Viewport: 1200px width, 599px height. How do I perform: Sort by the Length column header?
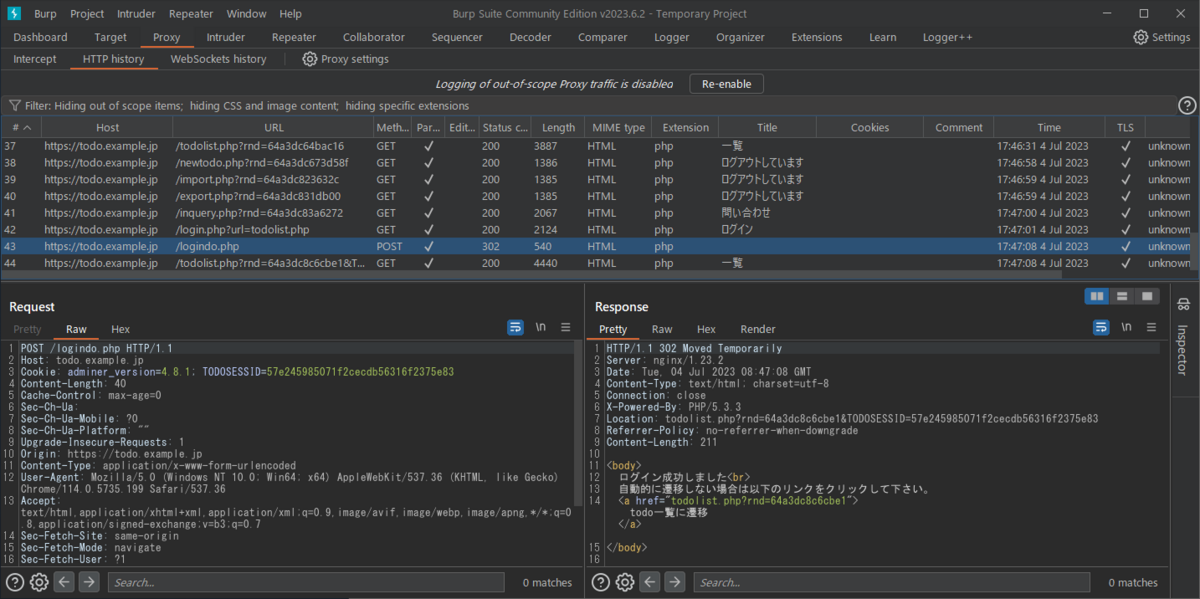(556, 127)
